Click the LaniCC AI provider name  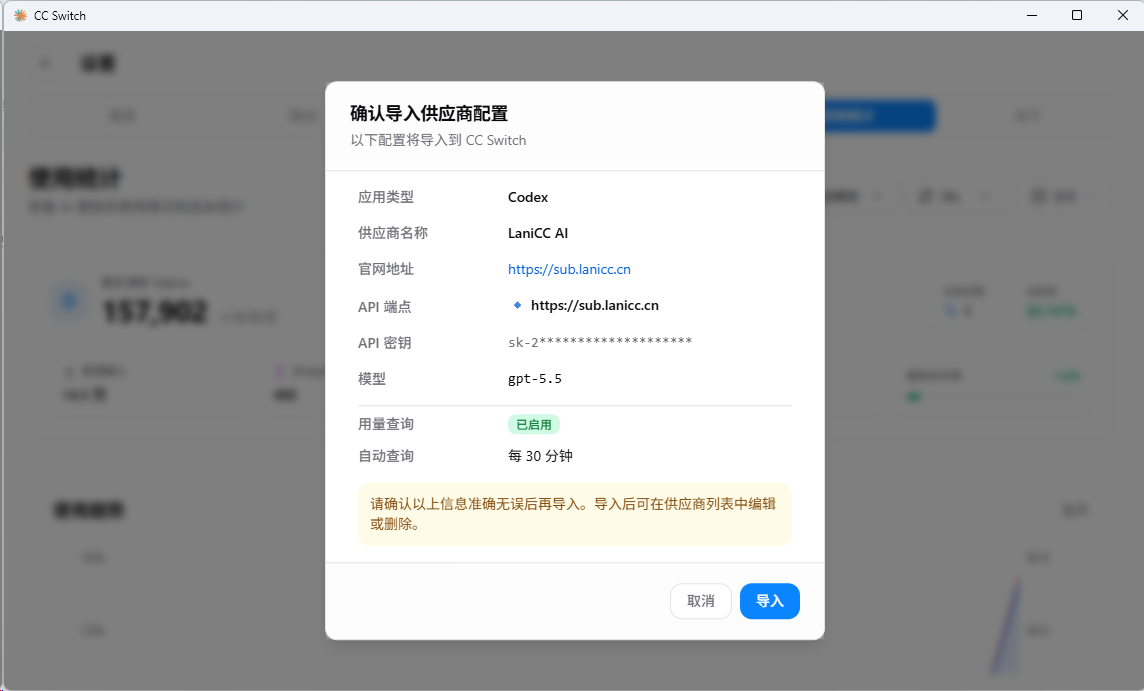tap(538, 233)
